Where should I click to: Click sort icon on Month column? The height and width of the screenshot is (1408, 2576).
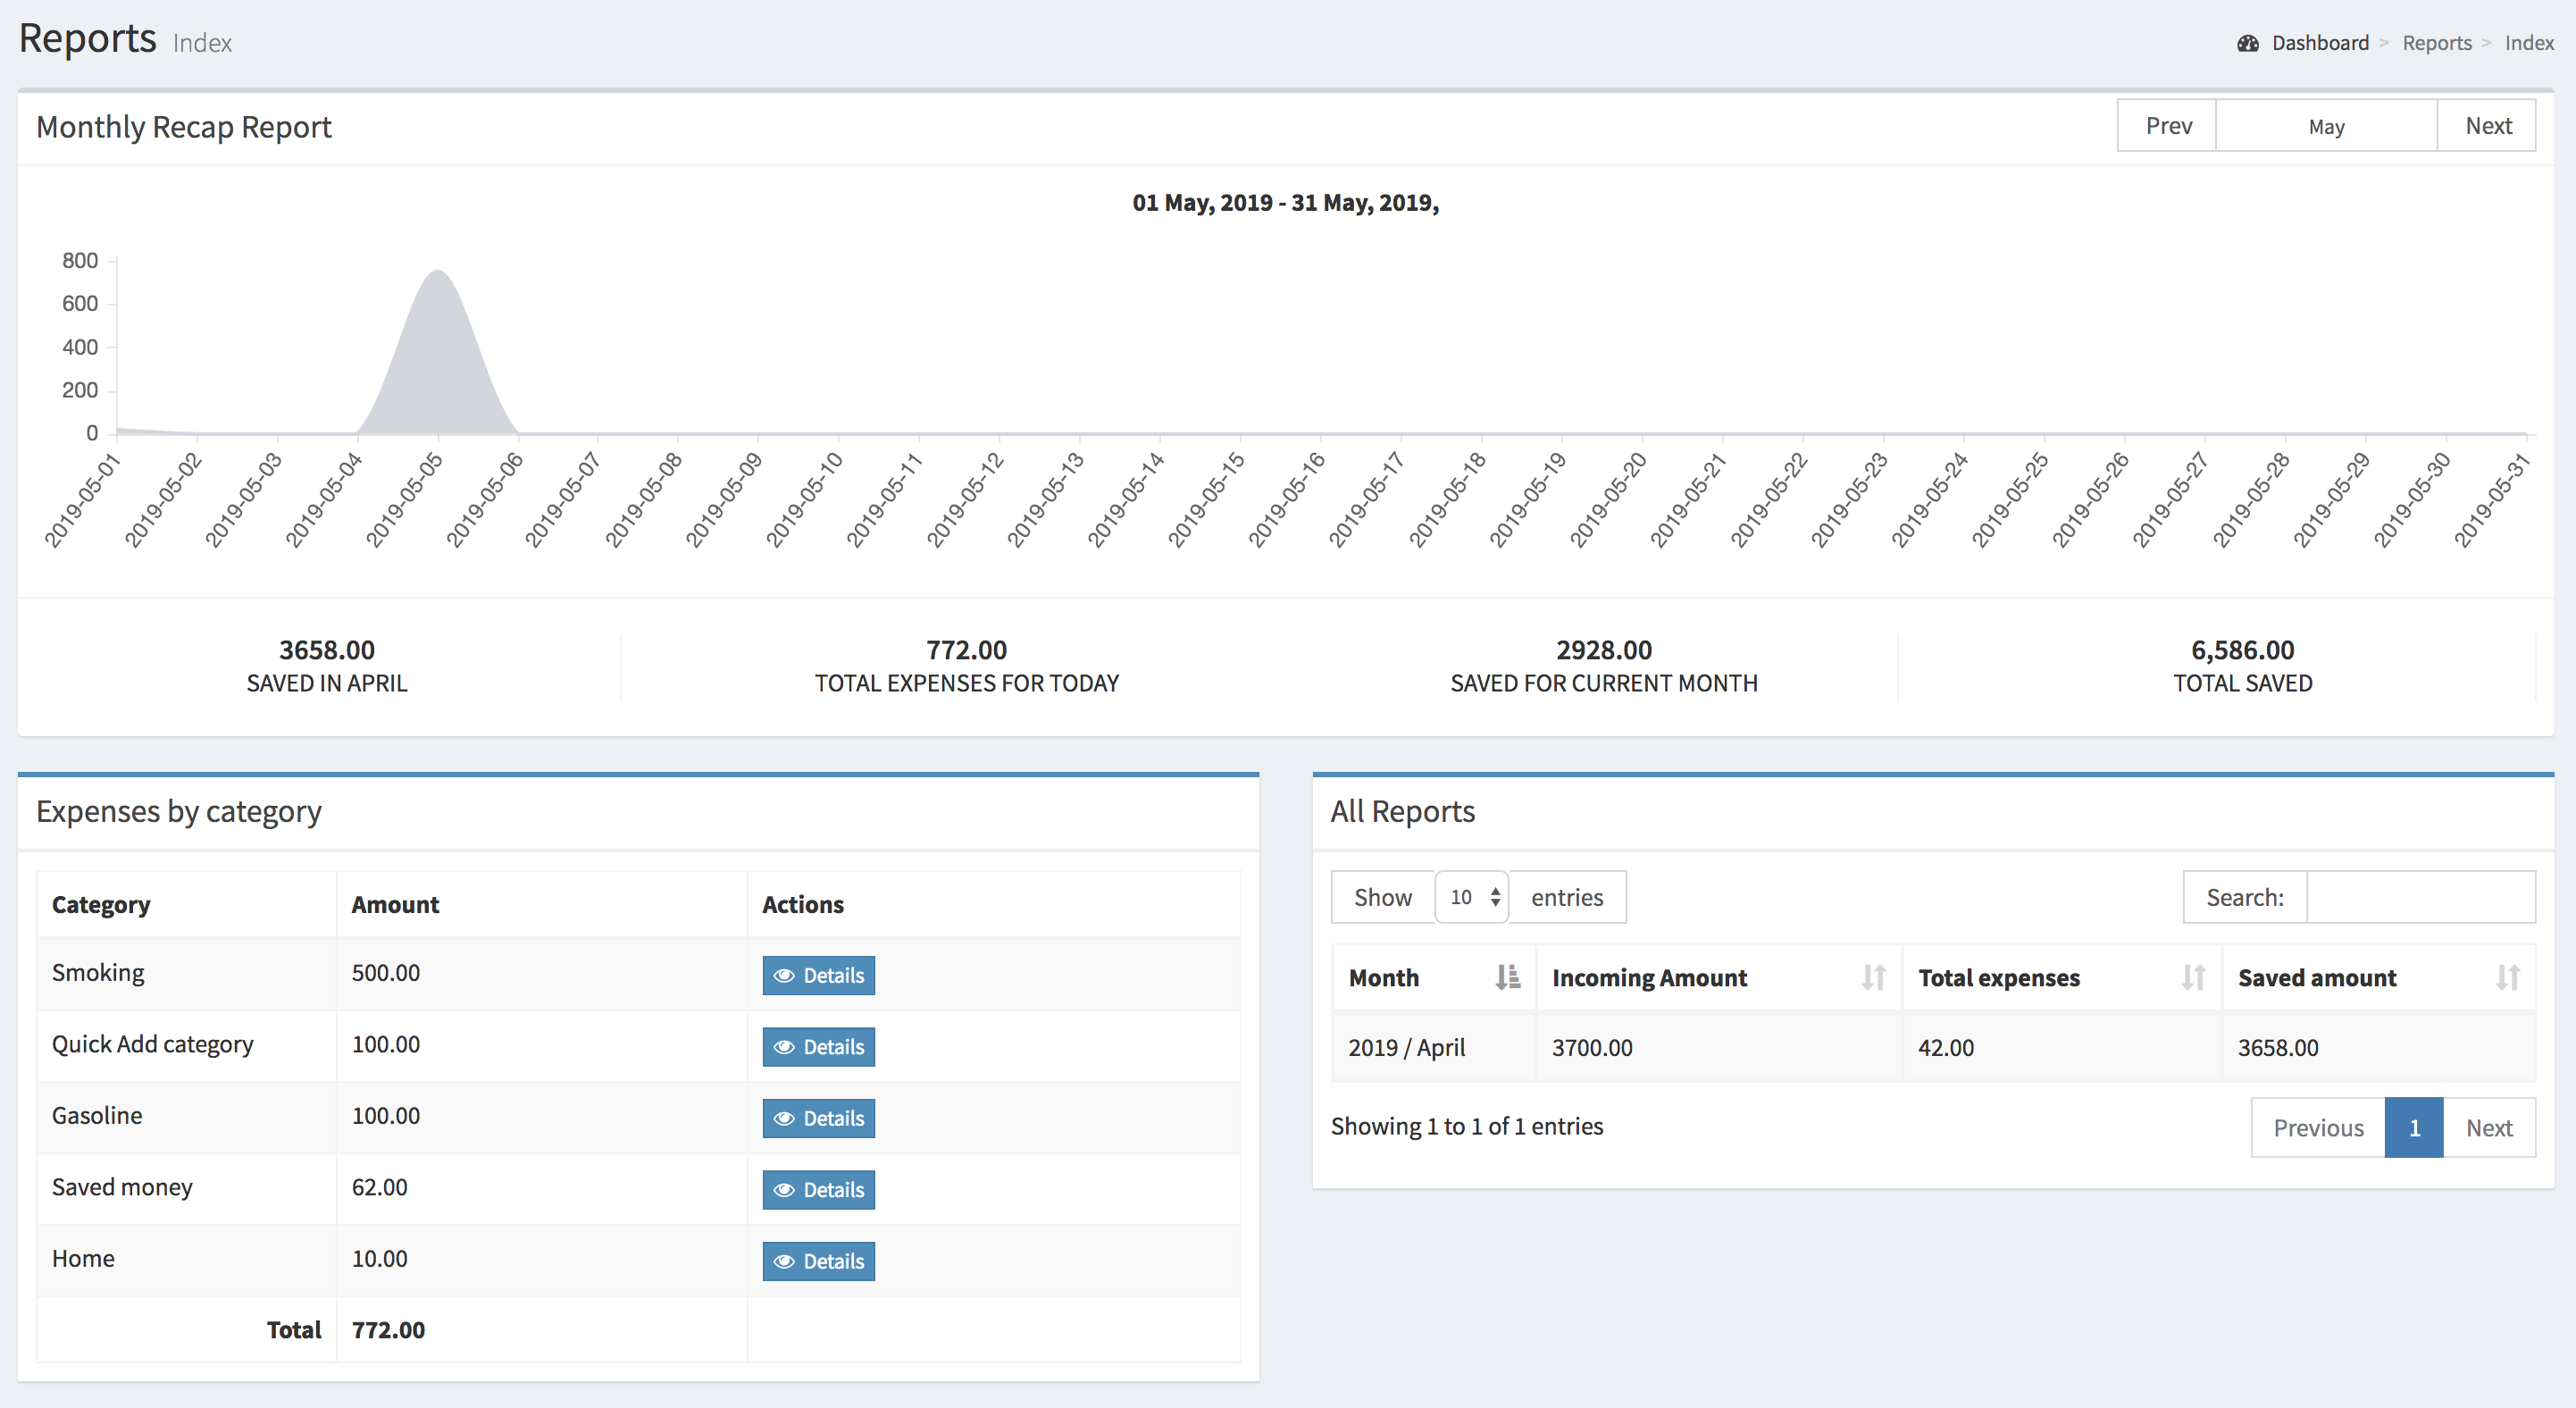[x=1507, y=977]
